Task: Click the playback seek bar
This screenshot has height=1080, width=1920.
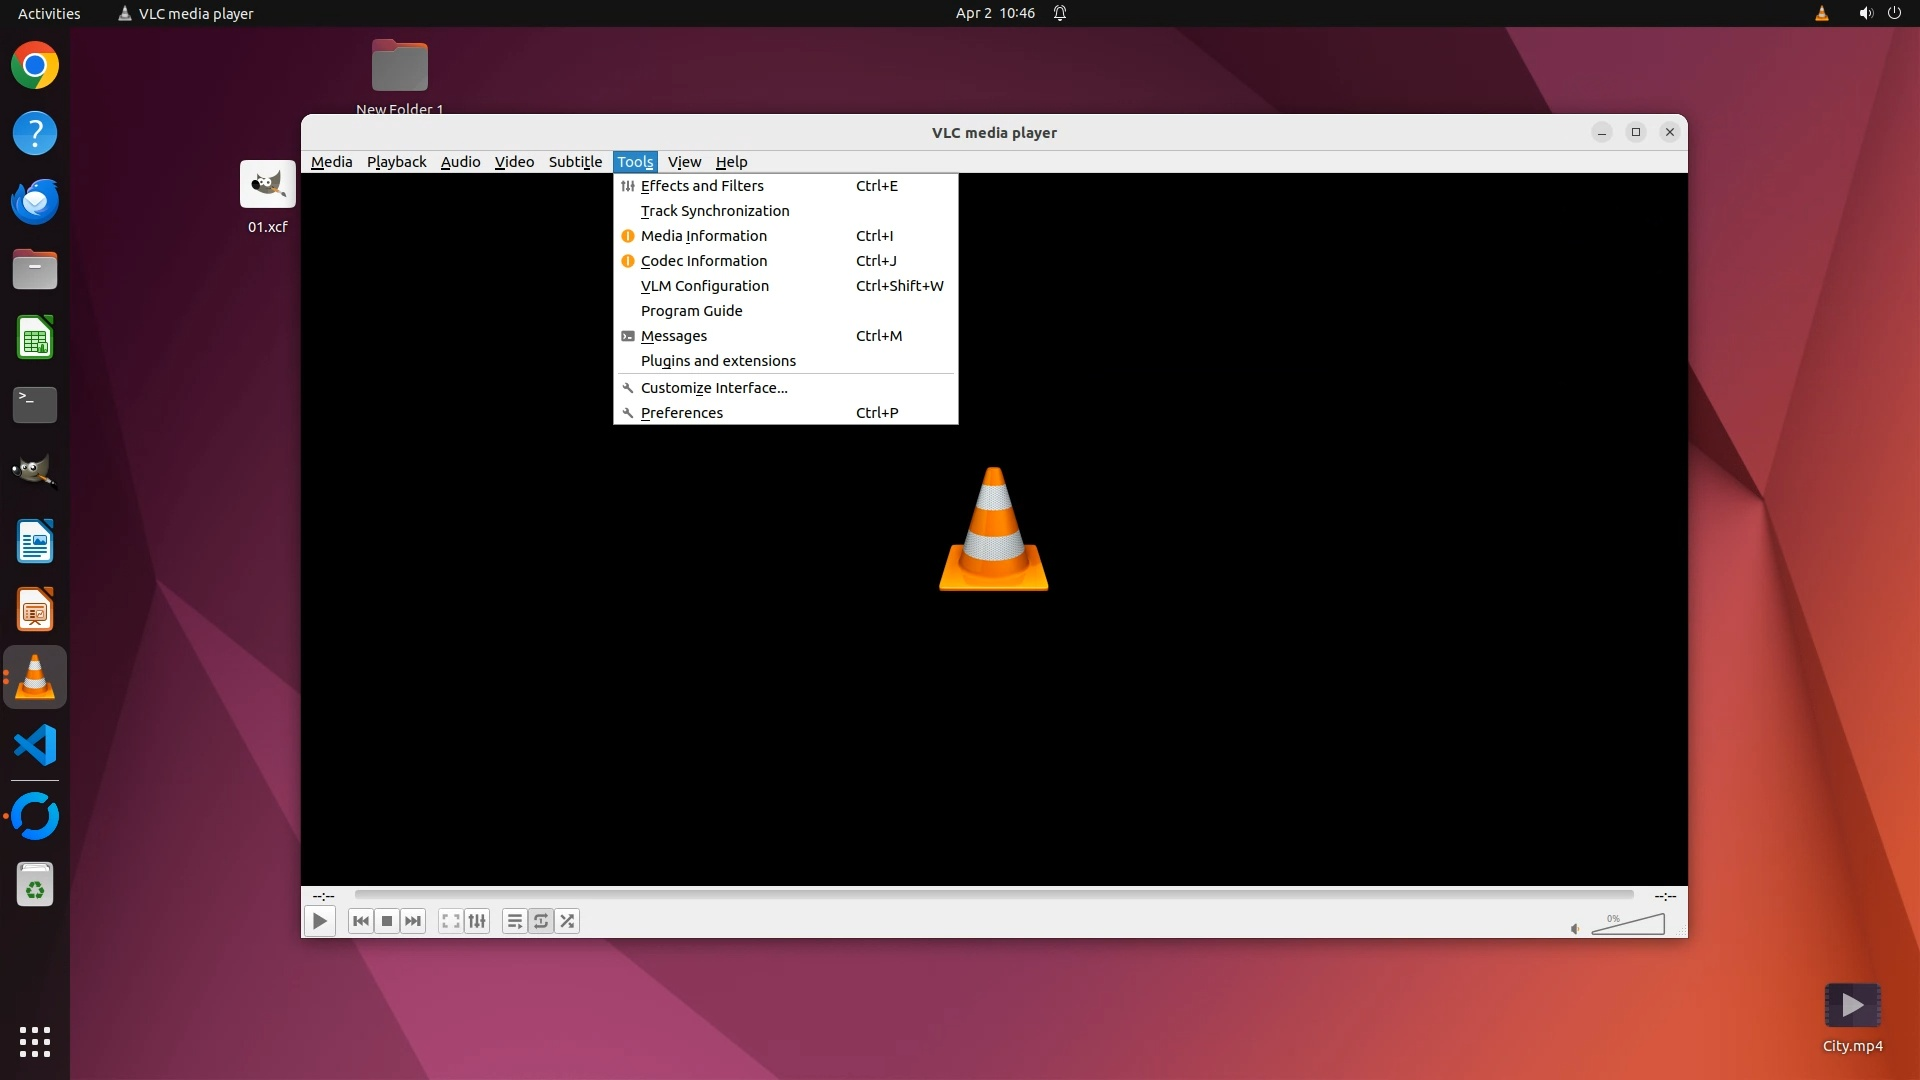Action: 993,894
